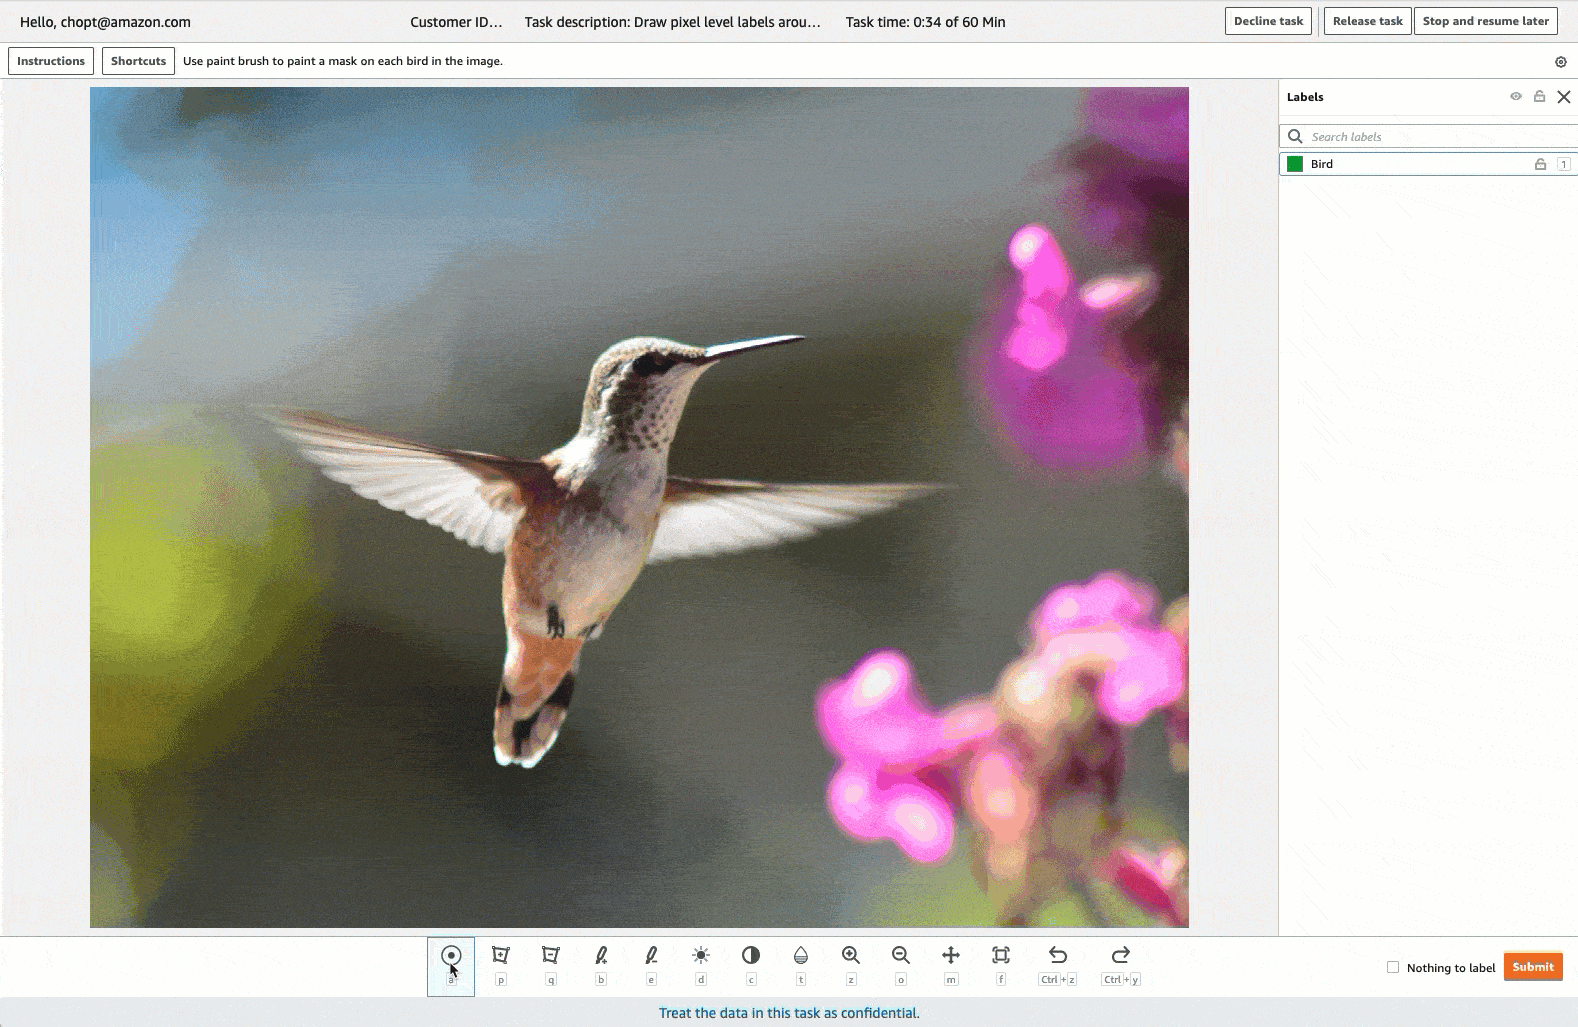
Task: Select the eraser brush tool
Action: pyautogui.click(x=651, y=956)
